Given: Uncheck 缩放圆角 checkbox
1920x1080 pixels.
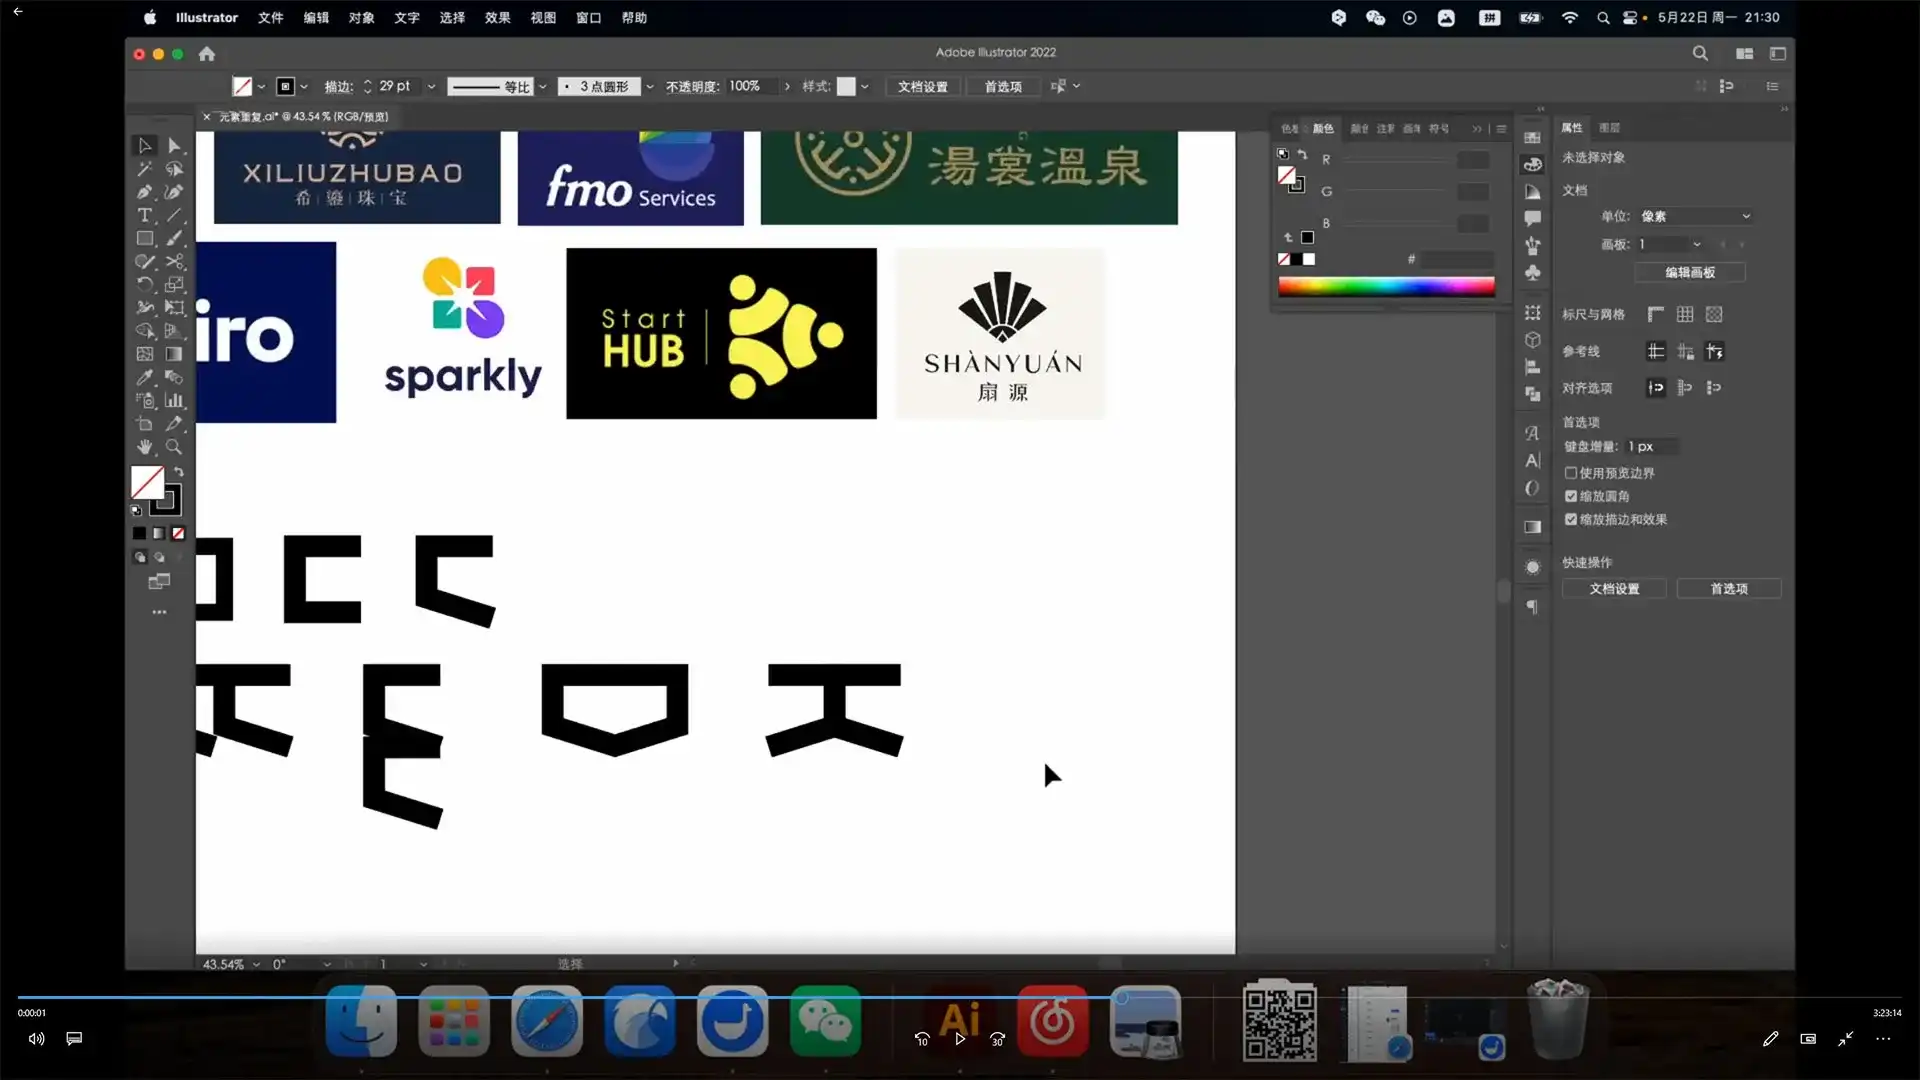Looking at the screenshot, I should click(1571, 496).
